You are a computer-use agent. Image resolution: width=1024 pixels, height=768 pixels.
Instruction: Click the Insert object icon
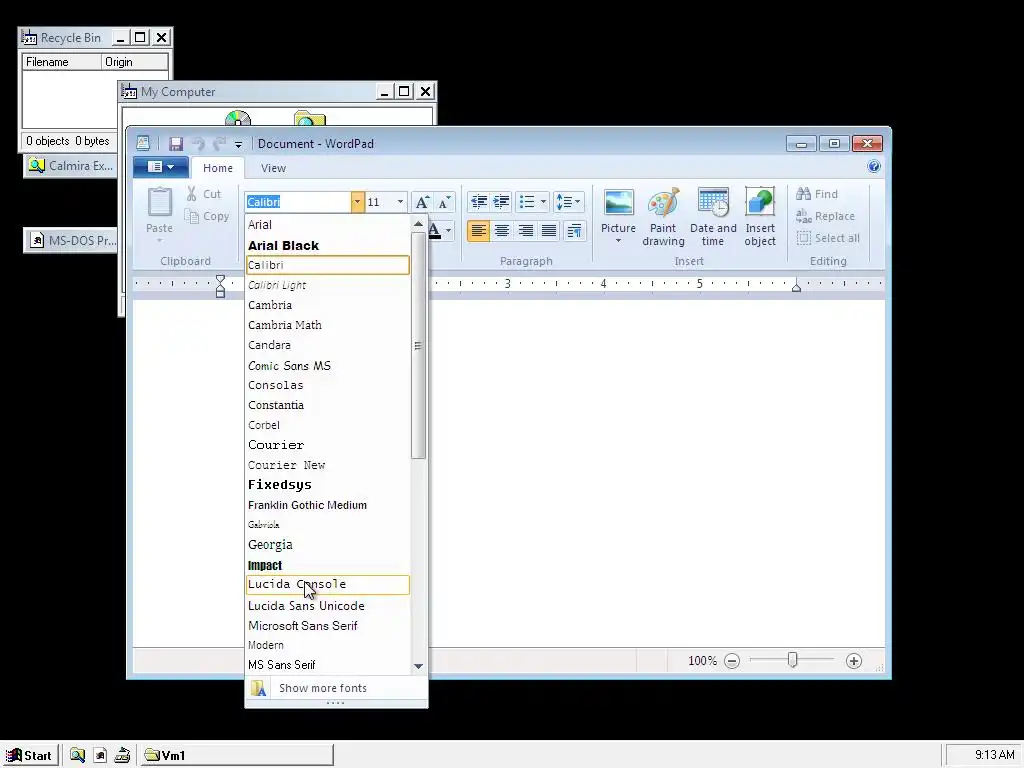coord(760,202)
